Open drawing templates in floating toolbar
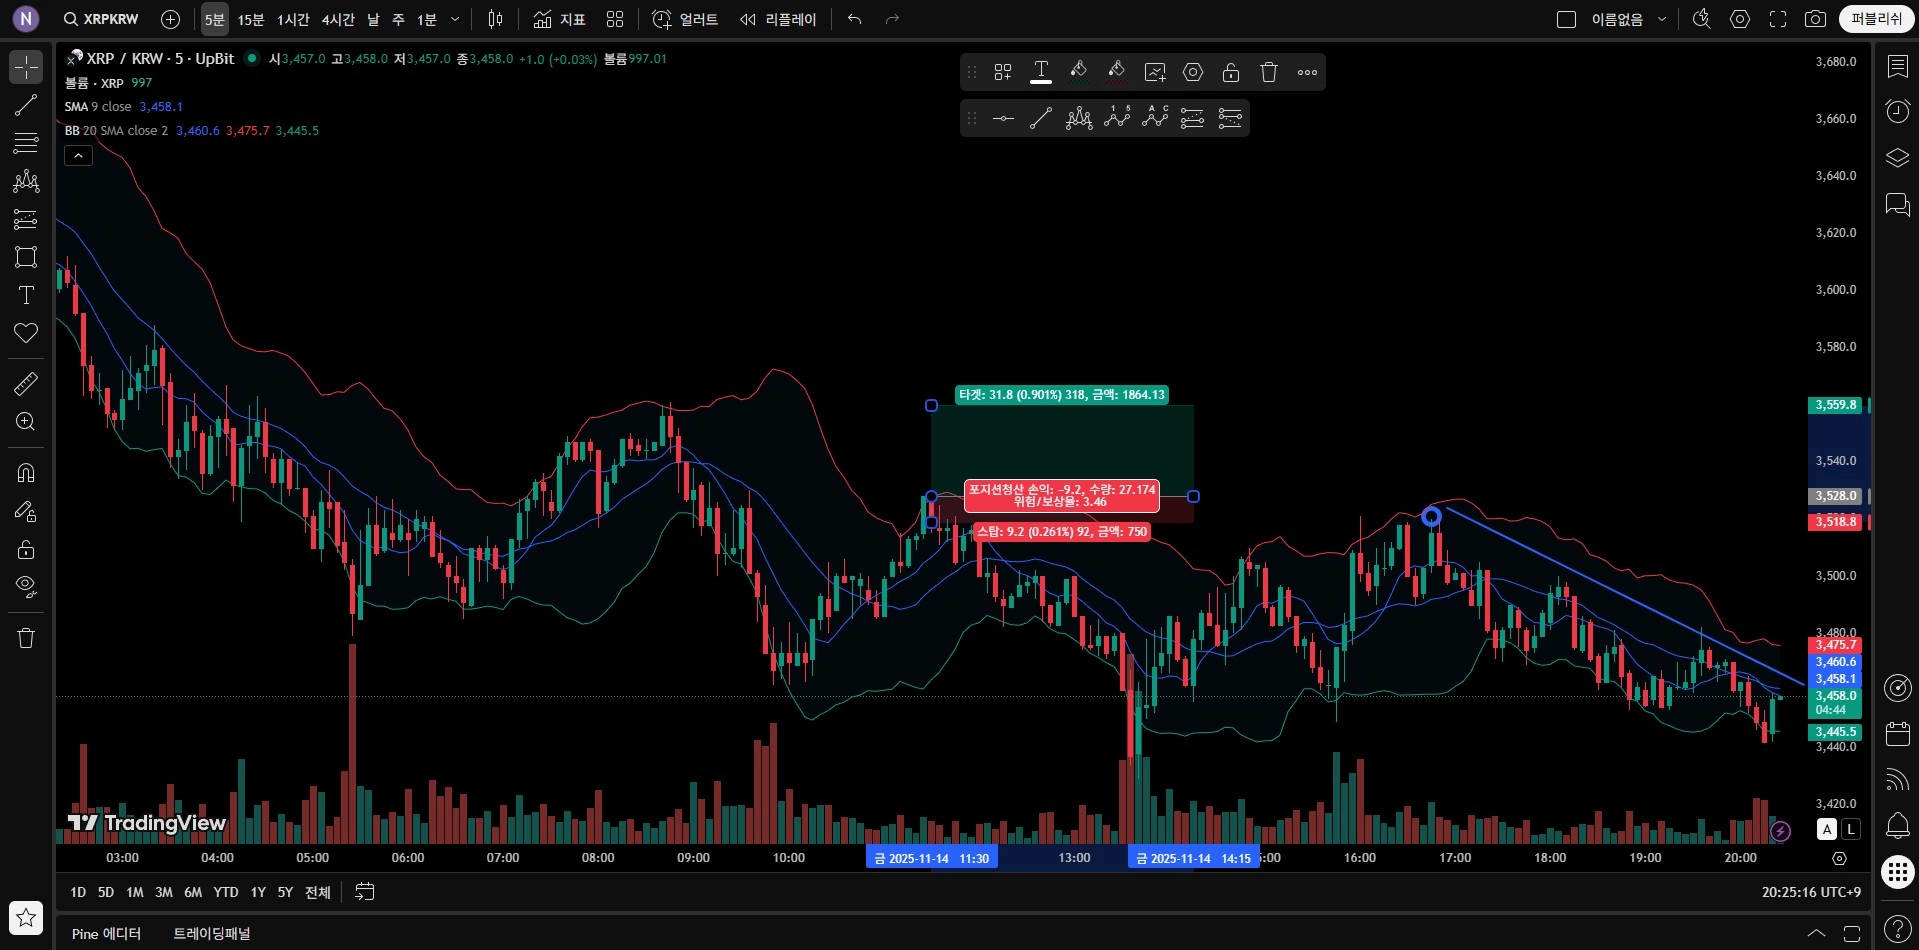 coord(1003,72)
